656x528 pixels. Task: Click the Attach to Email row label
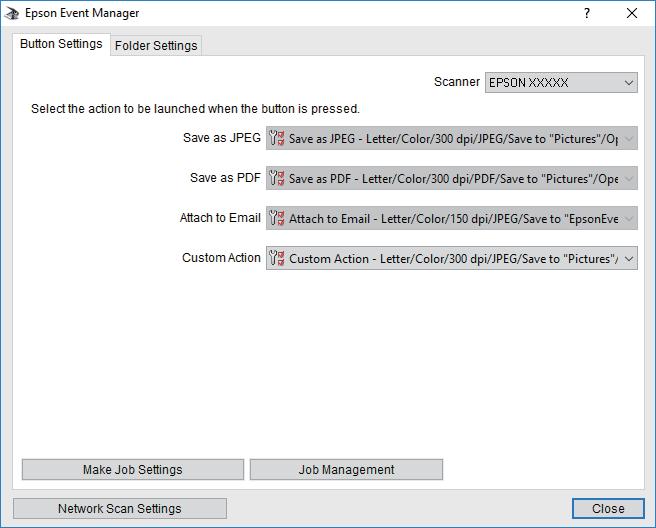[220, 218]
